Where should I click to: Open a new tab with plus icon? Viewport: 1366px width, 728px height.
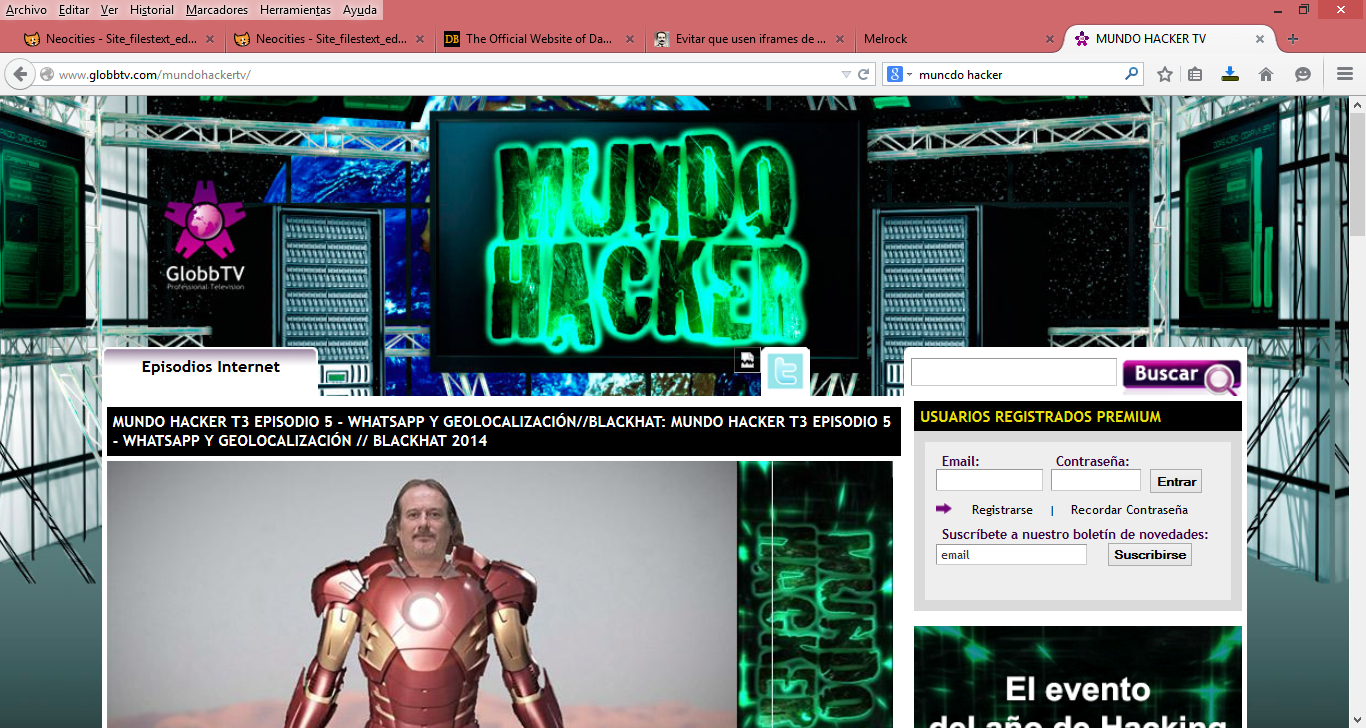[1293, 39]
